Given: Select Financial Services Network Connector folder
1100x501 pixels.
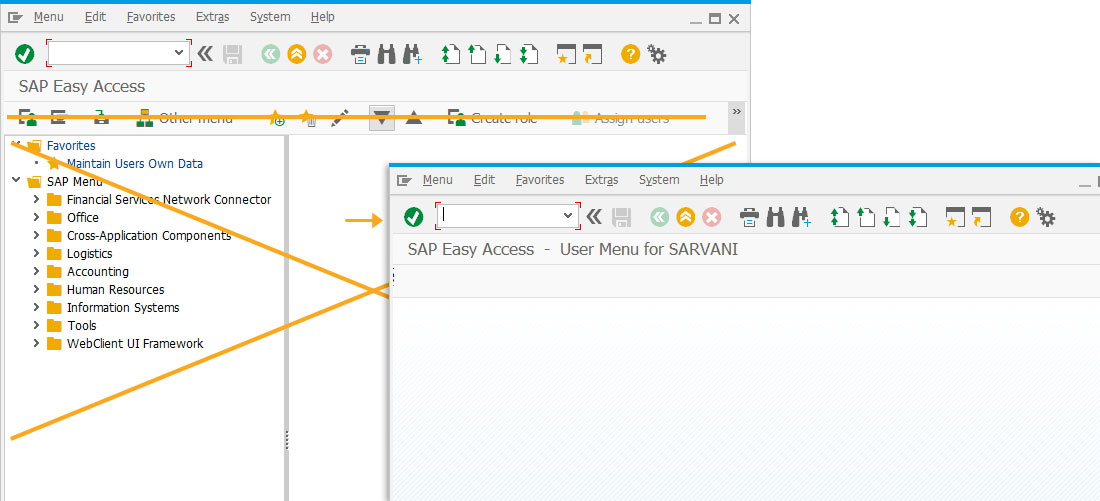Looking at the screenshot, I should pos(169,199).
